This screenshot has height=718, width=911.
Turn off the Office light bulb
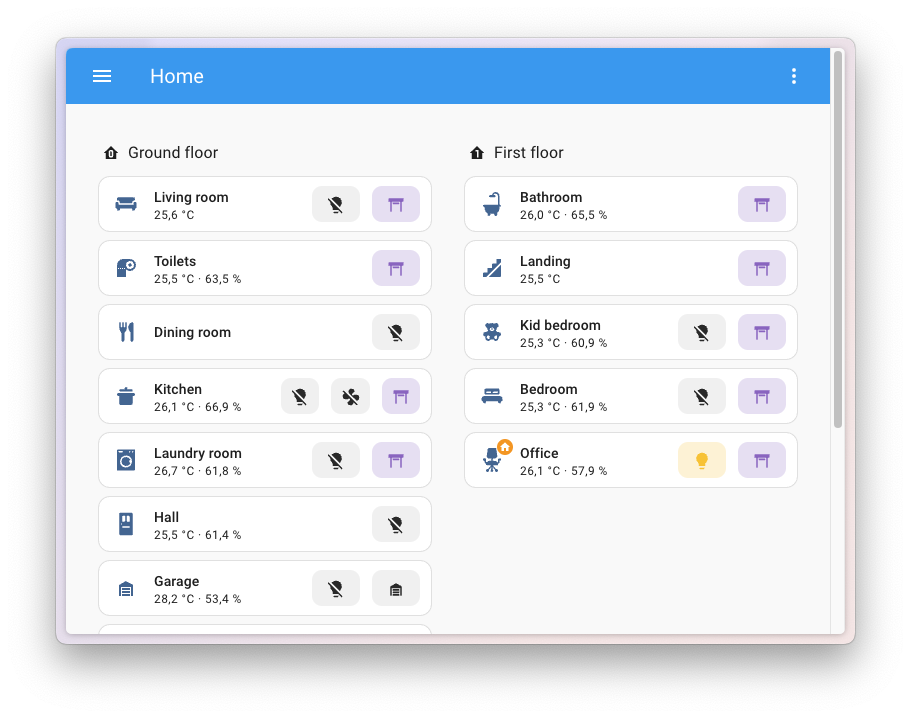coord(701,460)
